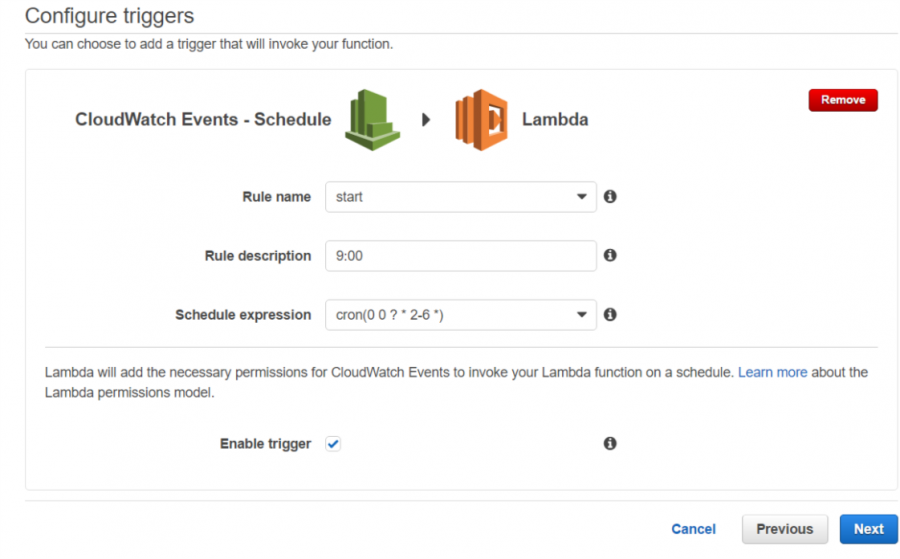Click the cron schedule expression text
This screenshot has width=900, height=559.
pyautogui.click(x=389, y=315)
